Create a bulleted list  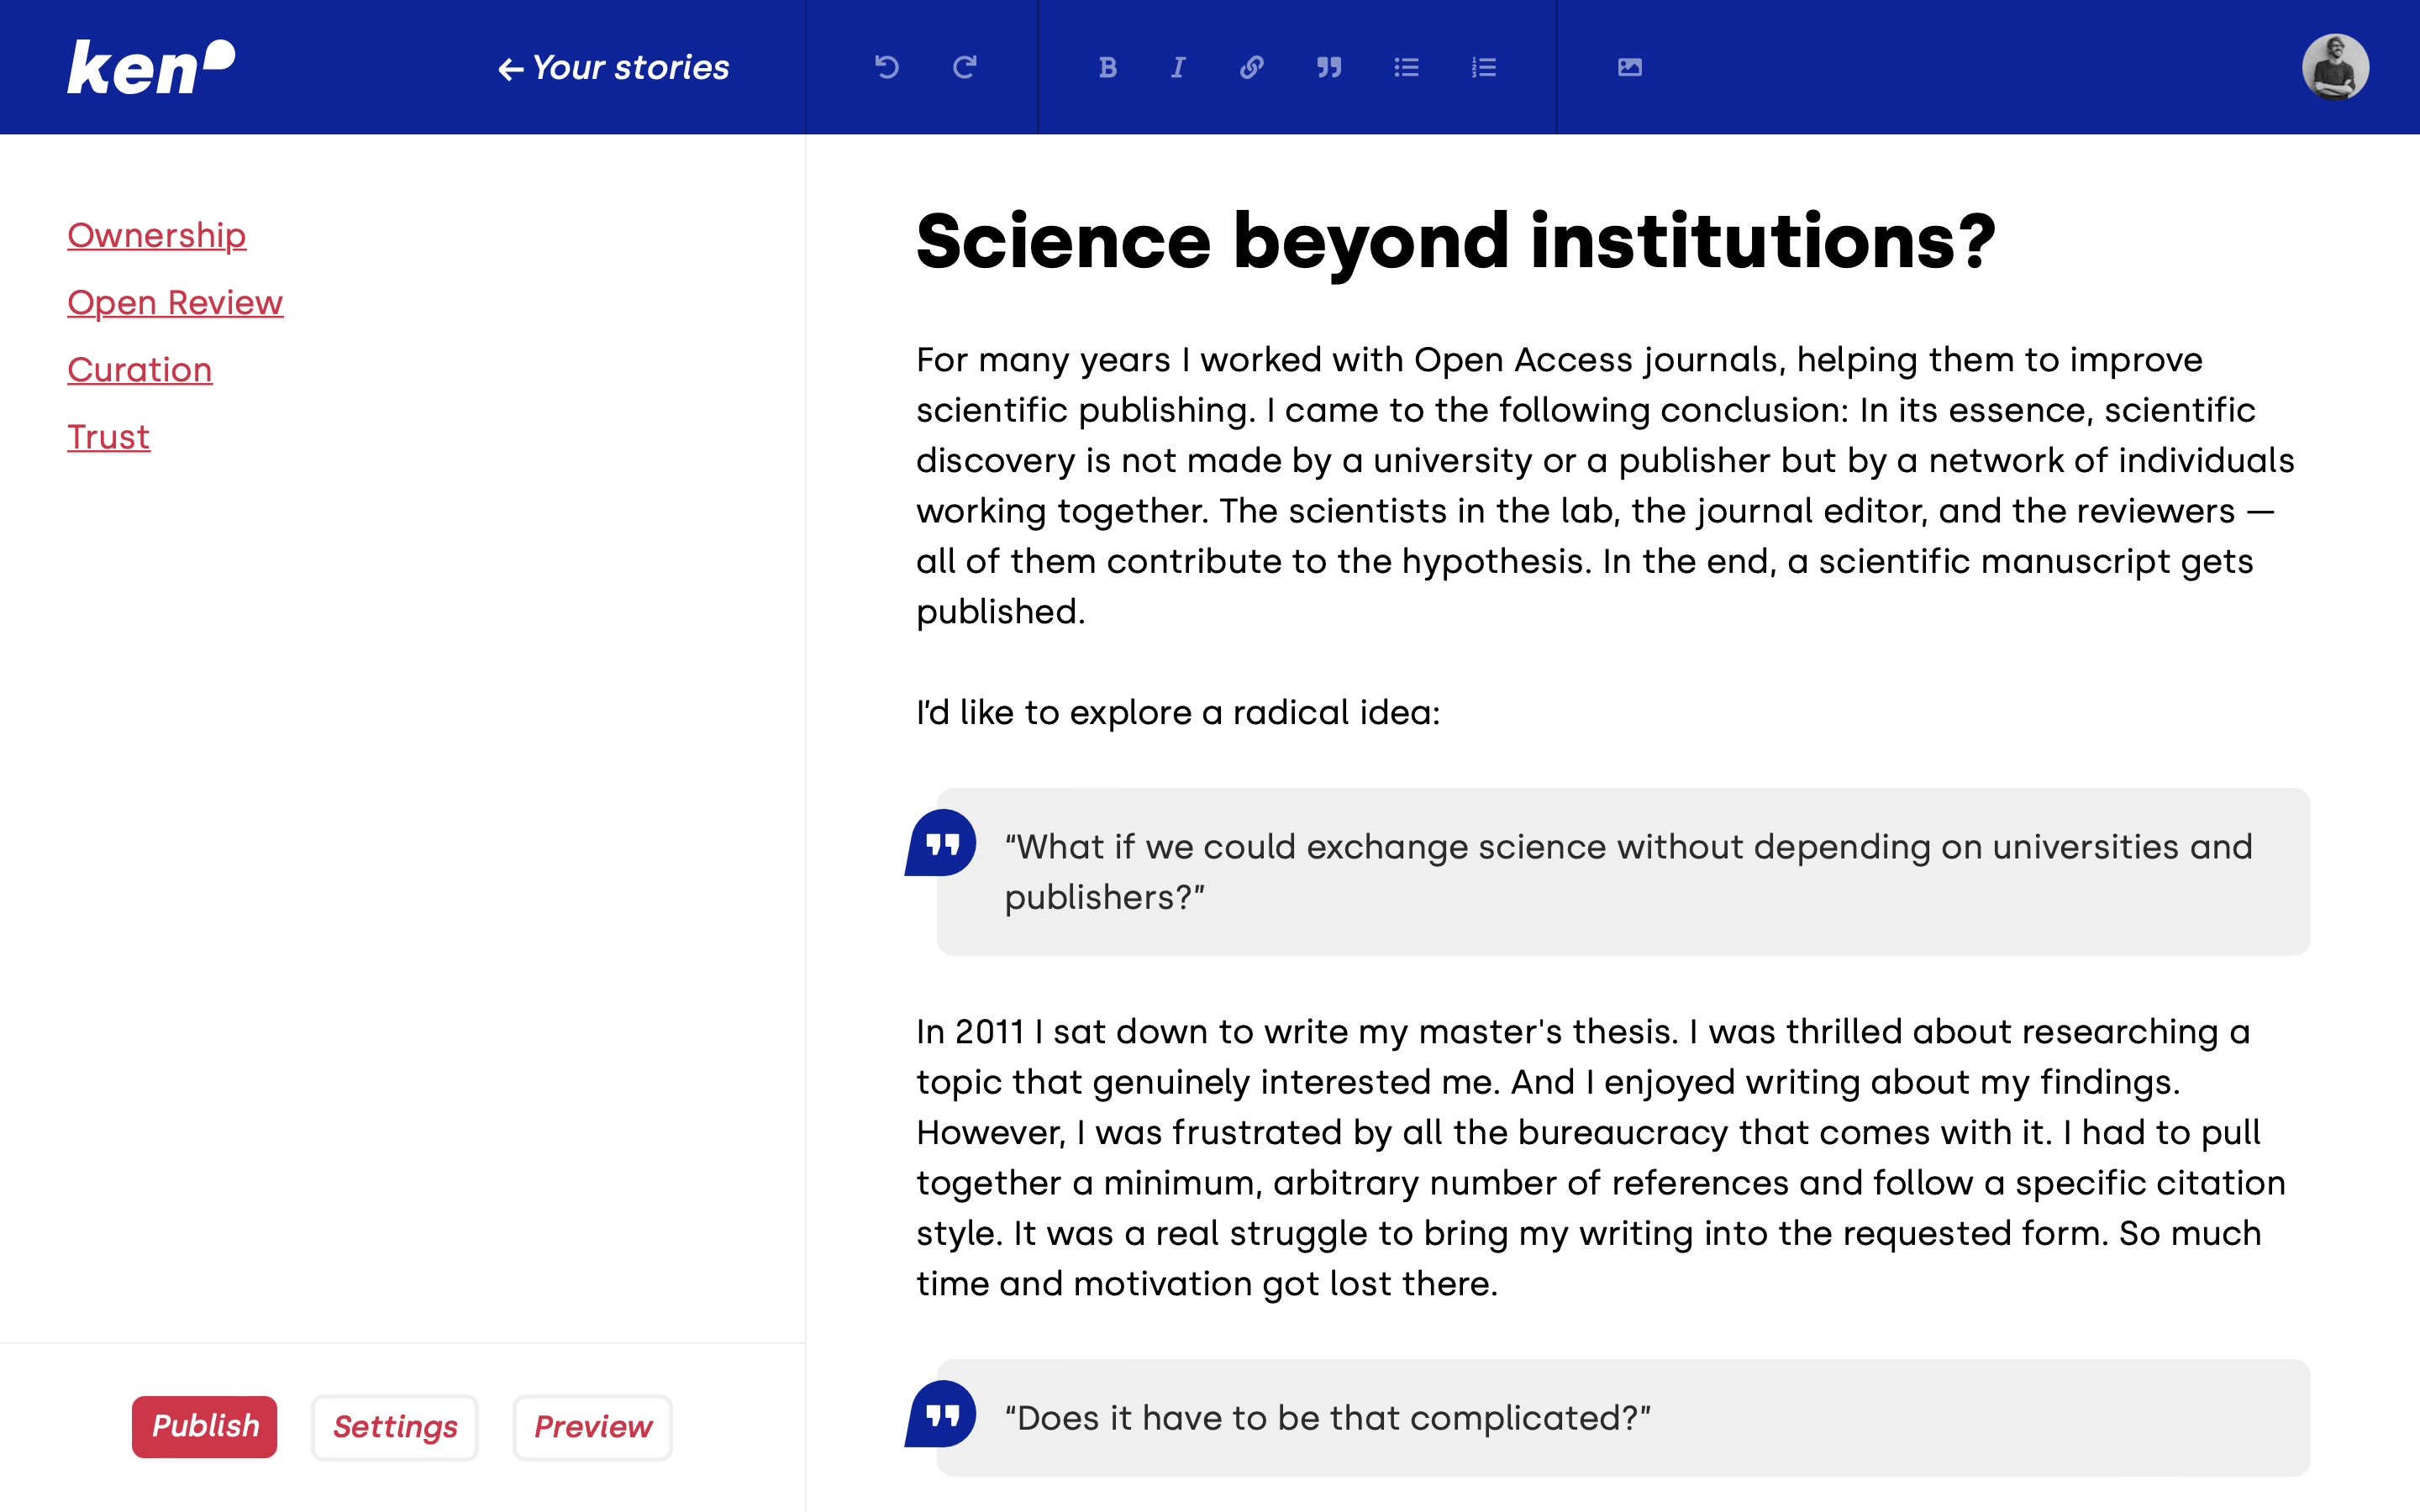coord(1406,67)
